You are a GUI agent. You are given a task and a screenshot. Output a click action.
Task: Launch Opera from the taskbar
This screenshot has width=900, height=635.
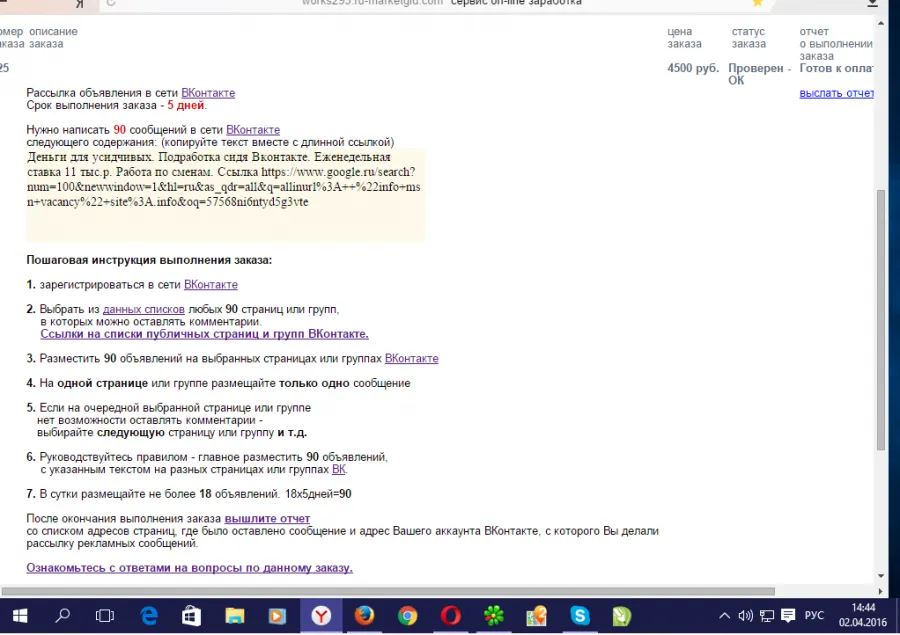[451, 616]
